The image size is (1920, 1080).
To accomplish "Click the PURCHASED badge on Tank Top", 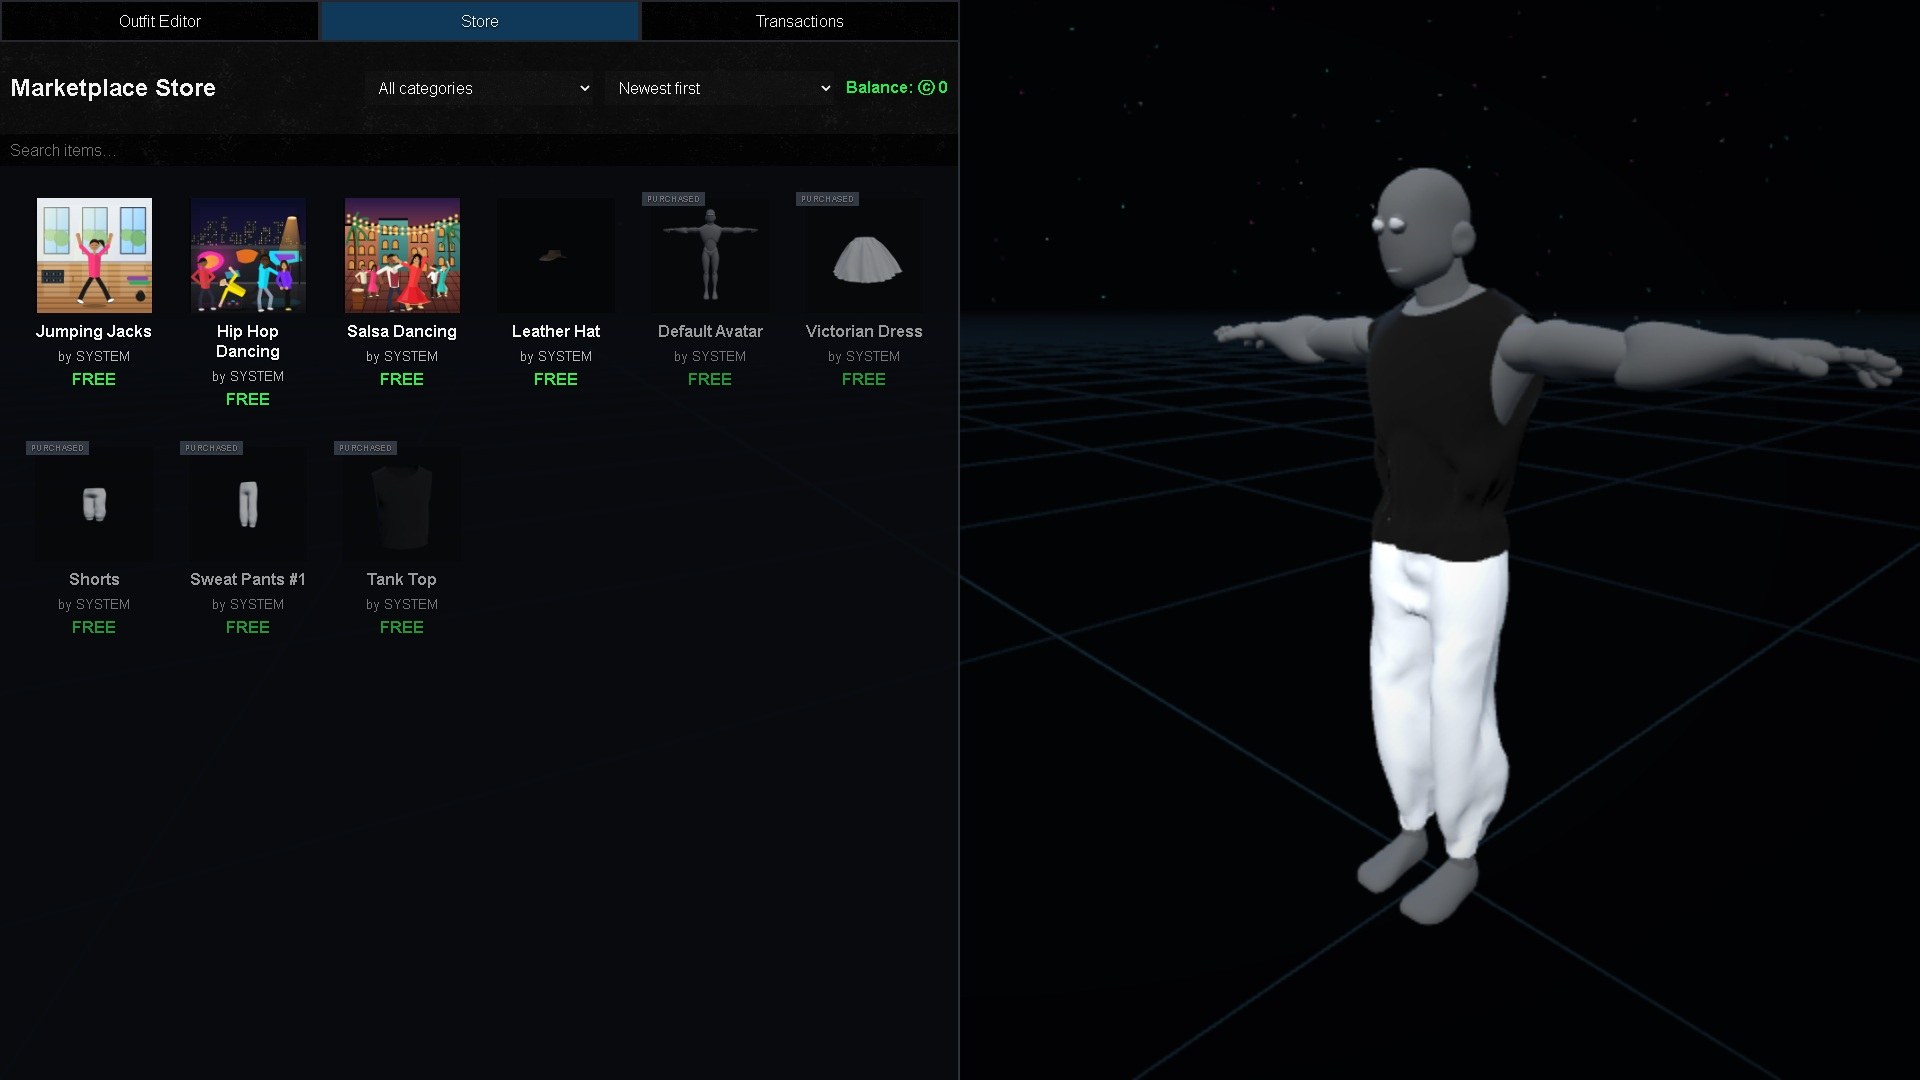I will (365, 448).
